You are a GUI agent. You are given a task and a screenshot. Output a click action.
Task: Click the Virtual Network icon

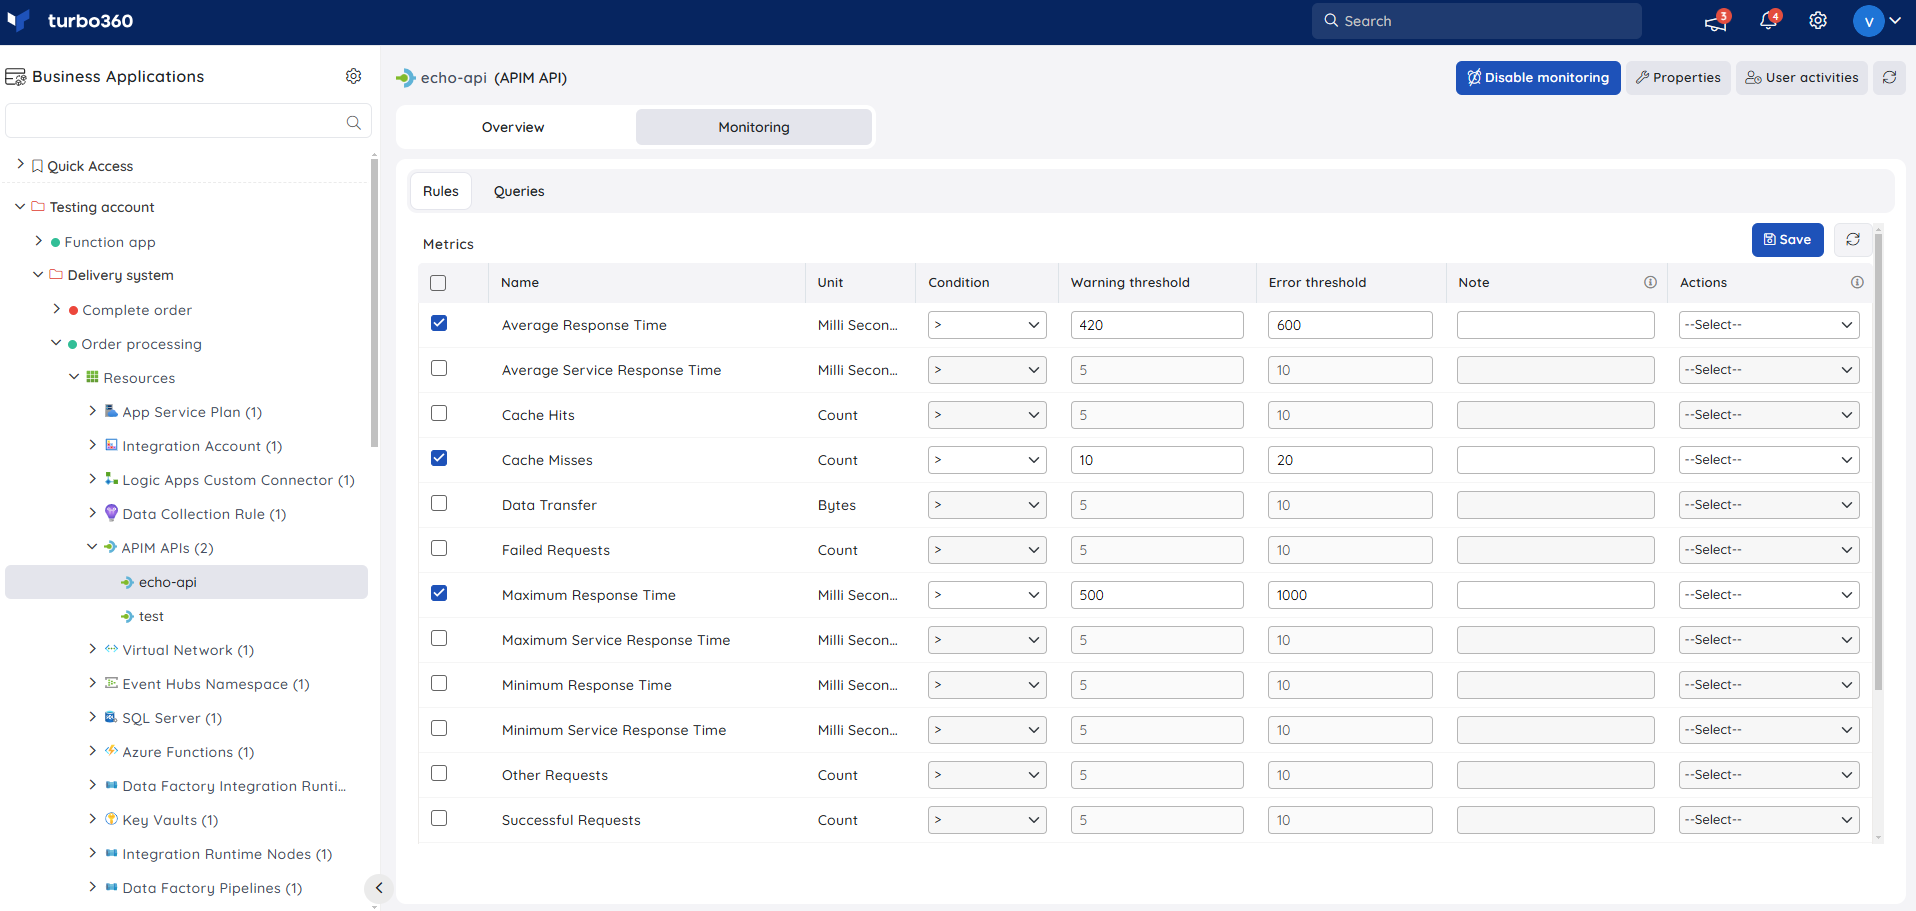pyautogui.click(x=111, y=649)
